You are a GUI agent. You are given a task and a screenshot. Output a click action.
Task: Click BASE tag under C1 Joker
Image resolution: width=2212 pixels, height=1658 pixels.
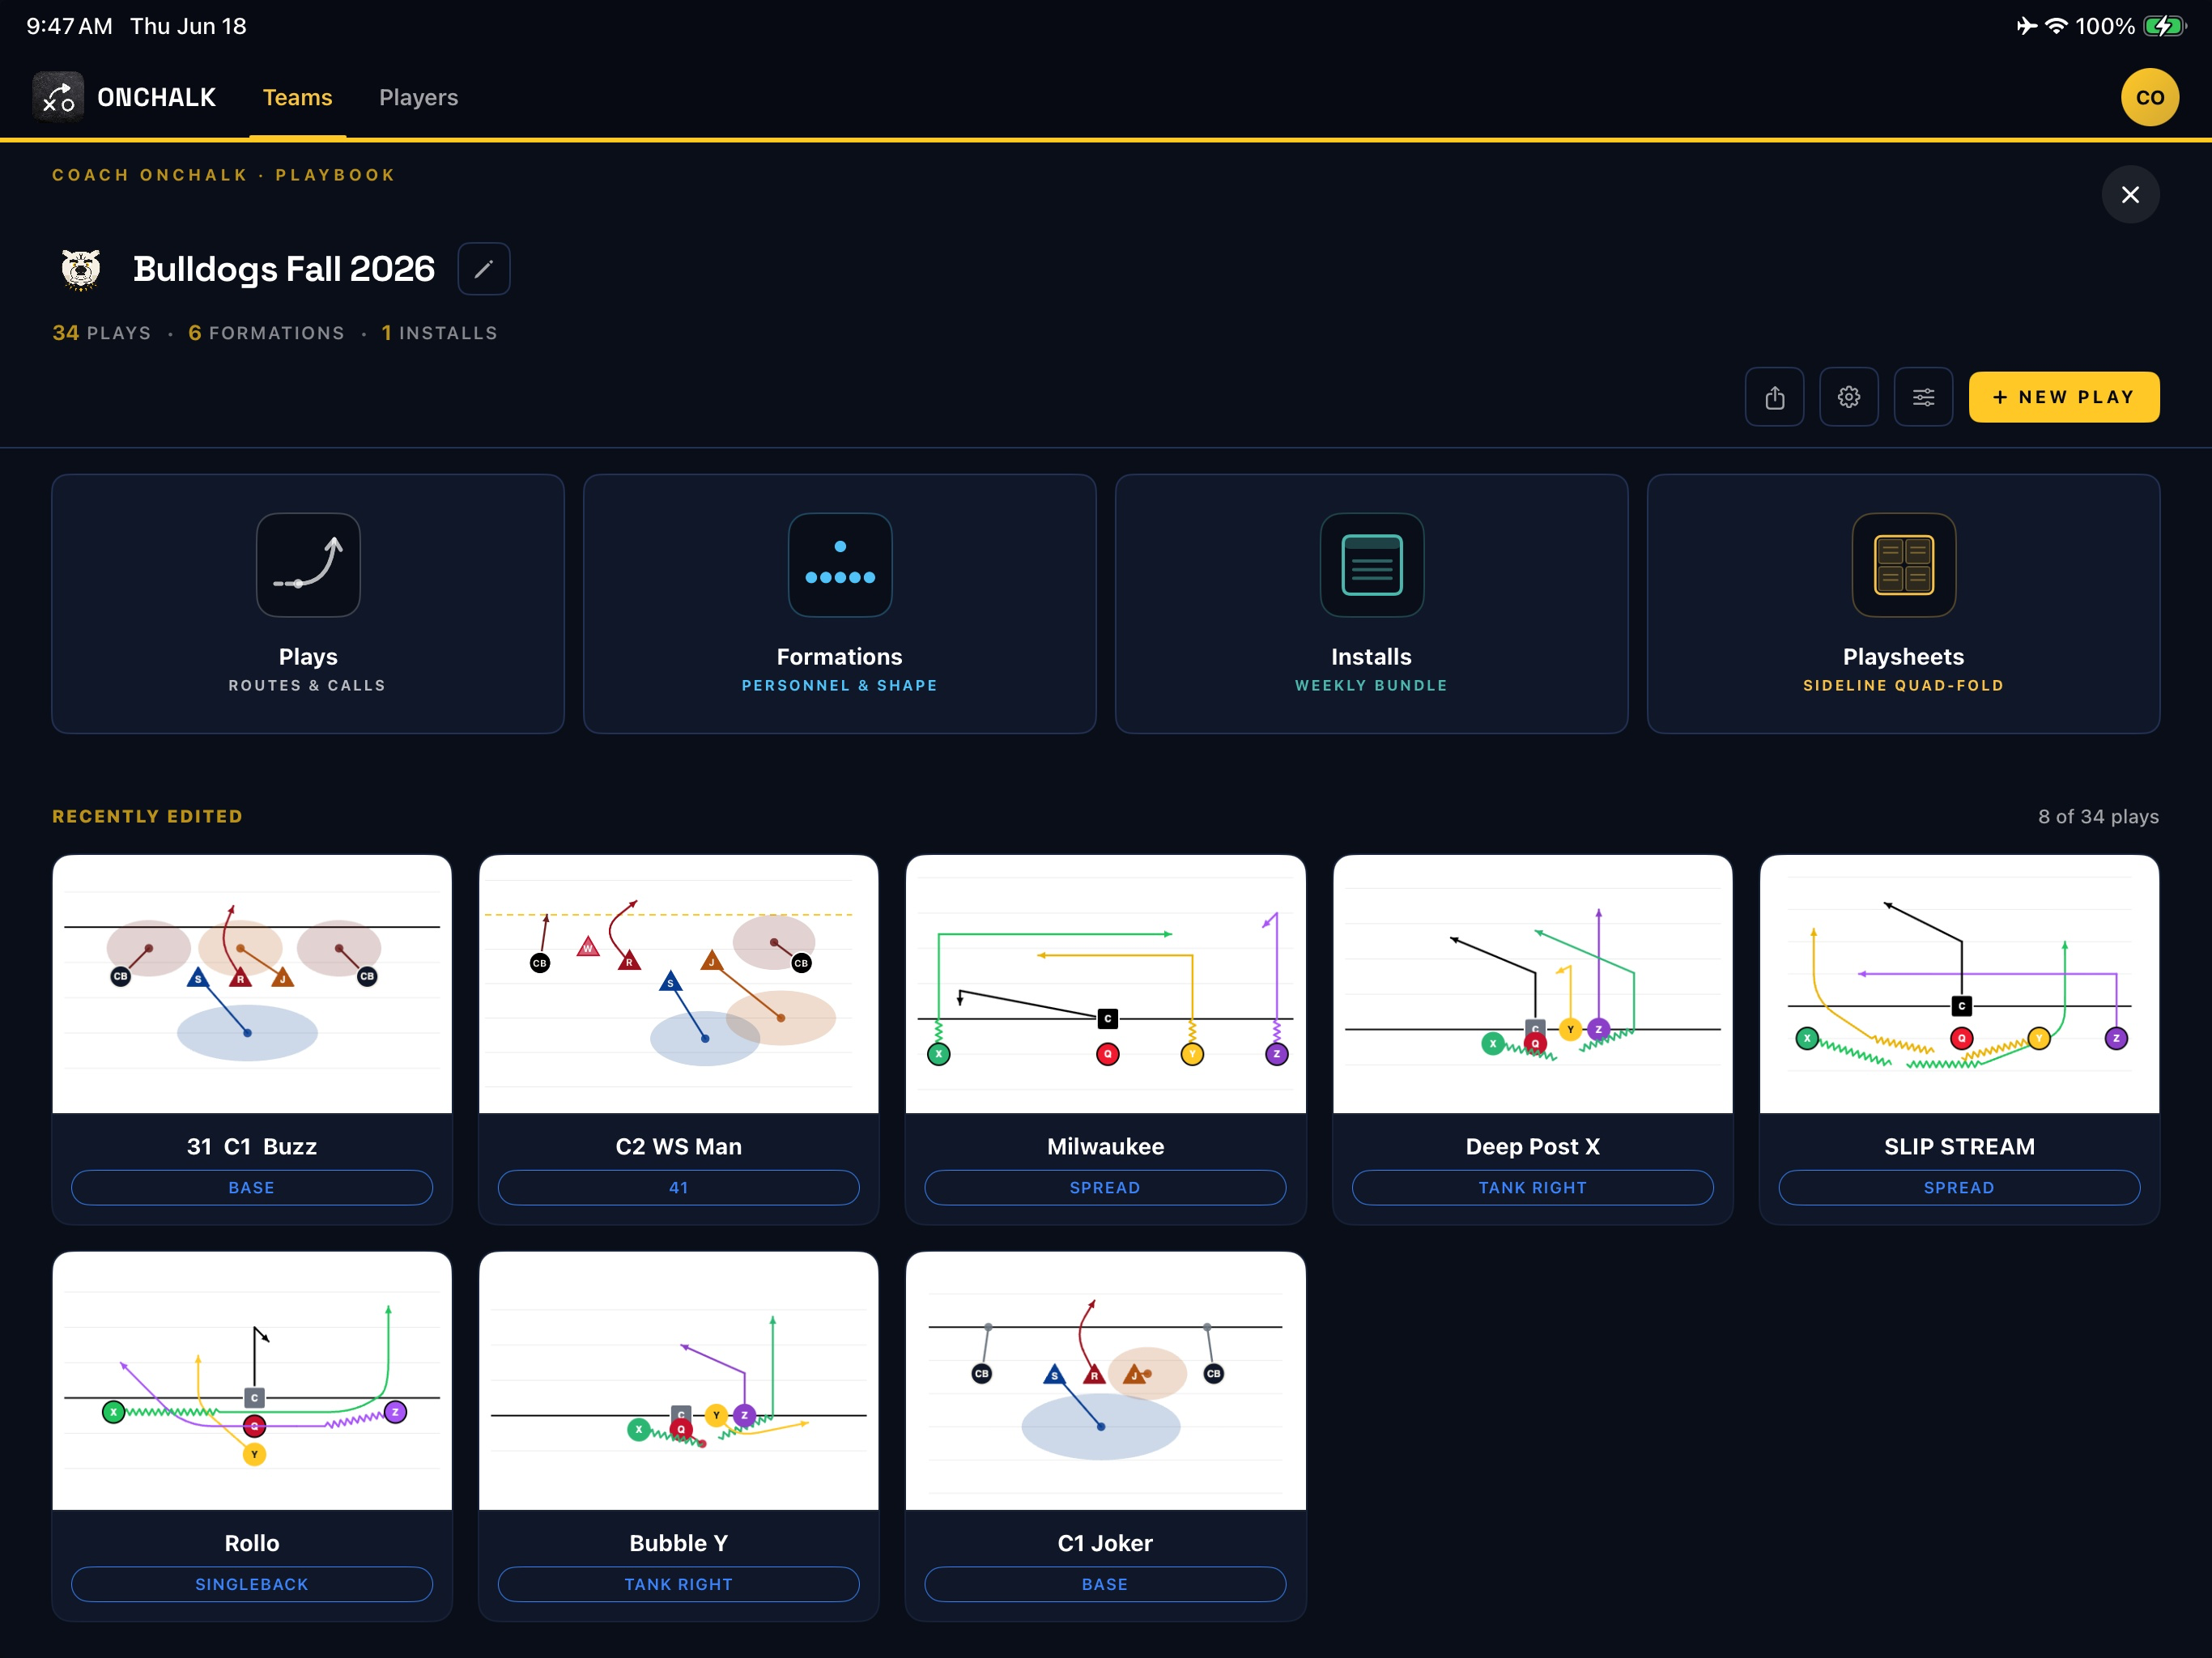click(x=1105, y=1584)
